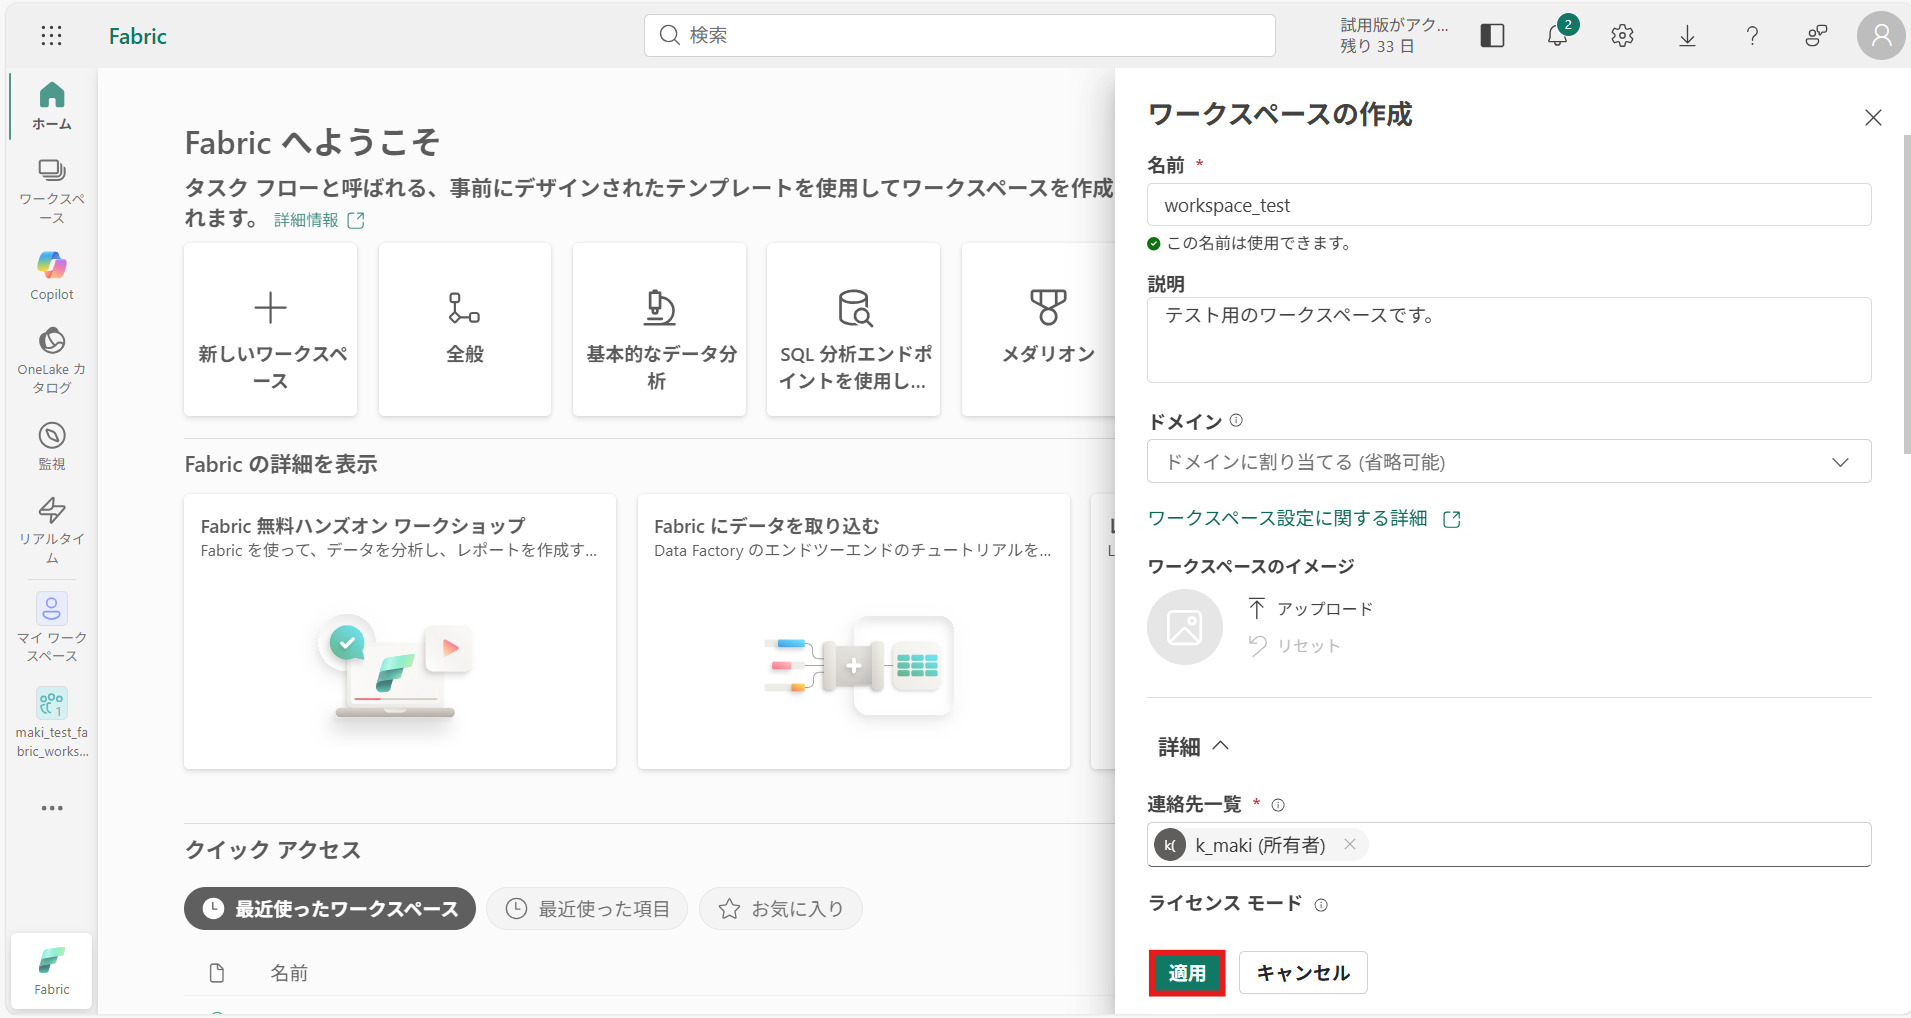Click the workspace name input field
This screenshot has width=1911, height=1018.
coord(1508,205)
